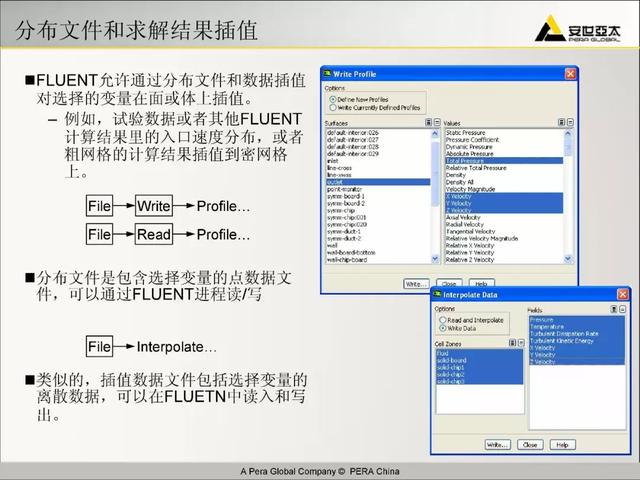Select symm-duct-2 in Surfaces
Image resolution: width=640 pixels, height=480 pixels.
[x=378, y=238]
